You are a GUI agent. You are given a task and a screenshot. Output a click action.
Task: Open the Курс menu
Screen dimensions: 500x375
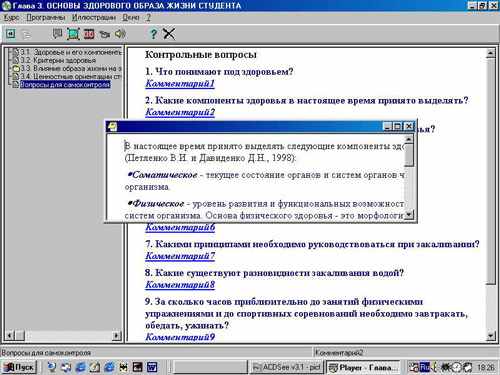click(x=11, y=17)
